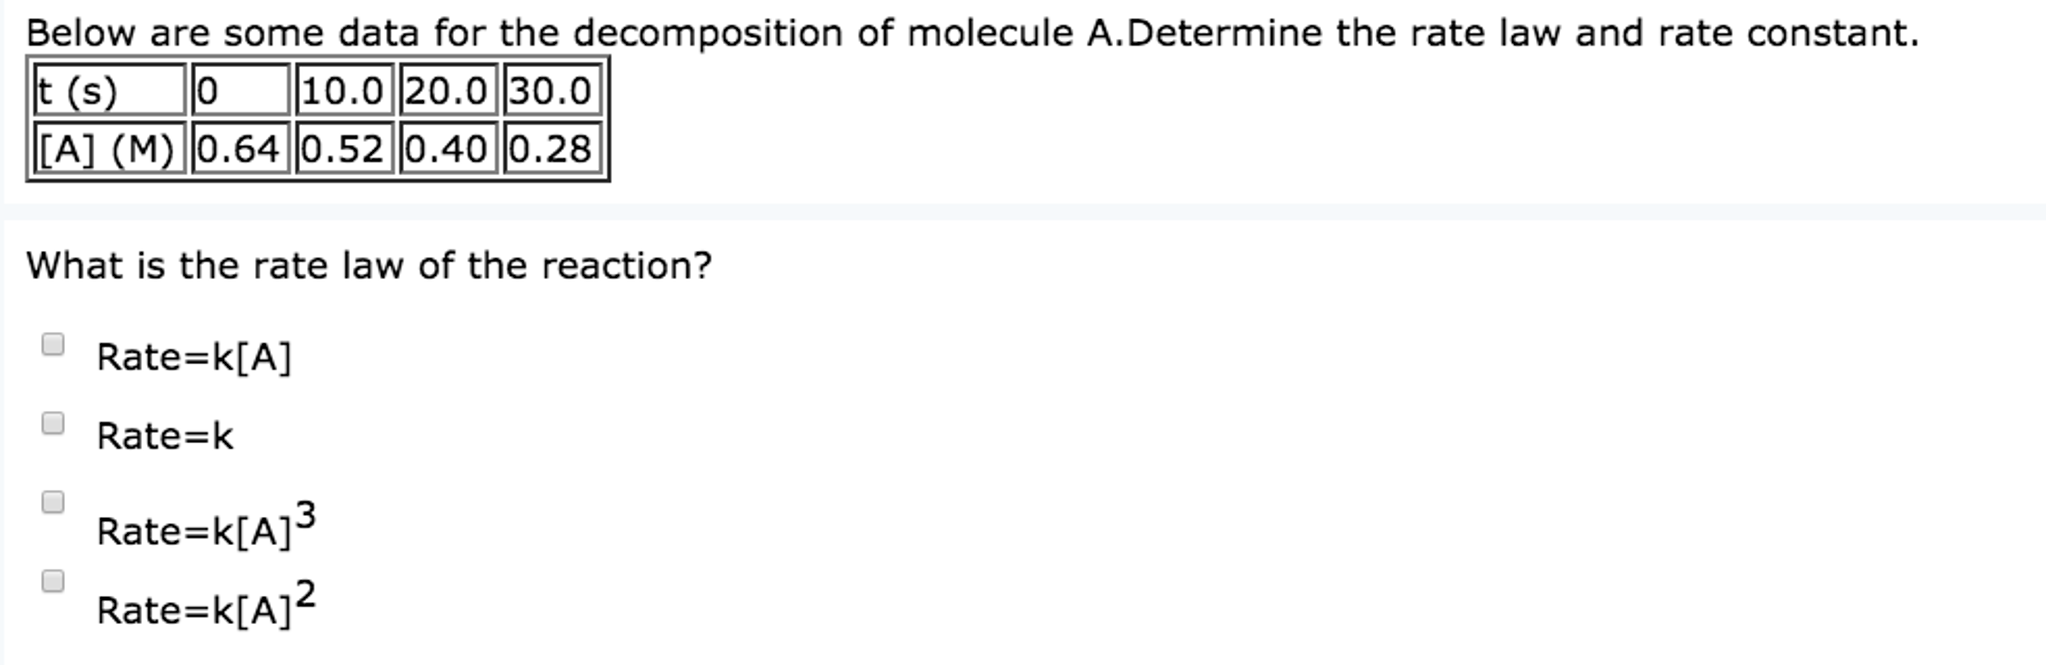Select the table cell showing 10.0
The width and height of the screenshot is (2046, 665).
click(x=343, y=91)
